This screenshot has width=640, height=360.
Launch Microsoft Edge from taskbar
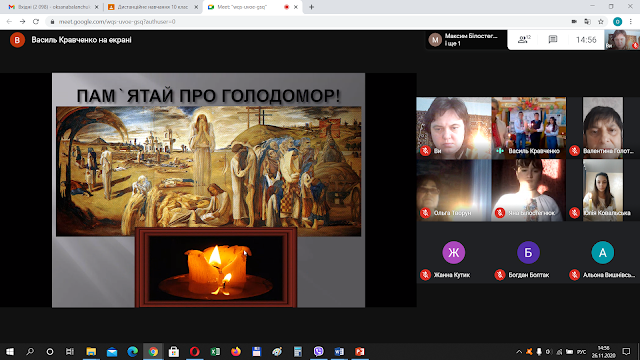[x=132, y=351]
